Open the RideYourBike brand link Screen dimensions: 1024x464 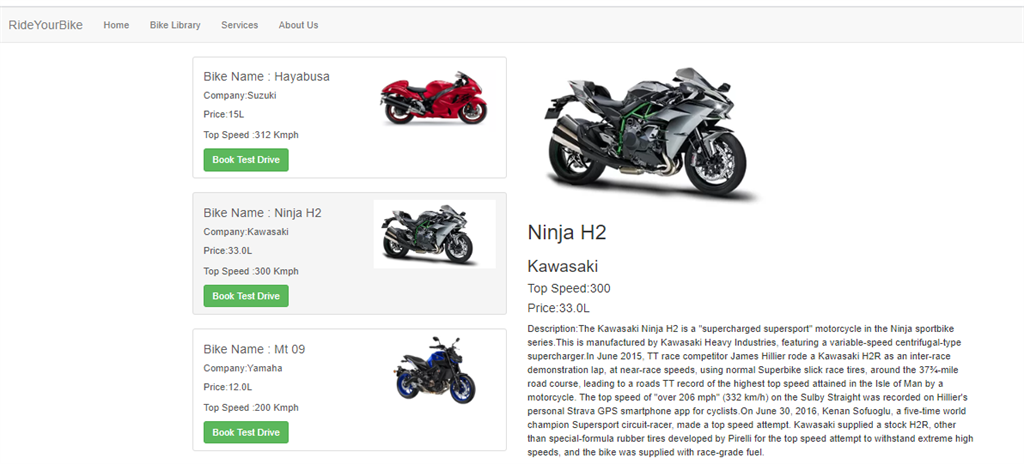click(x=46, y=25)
